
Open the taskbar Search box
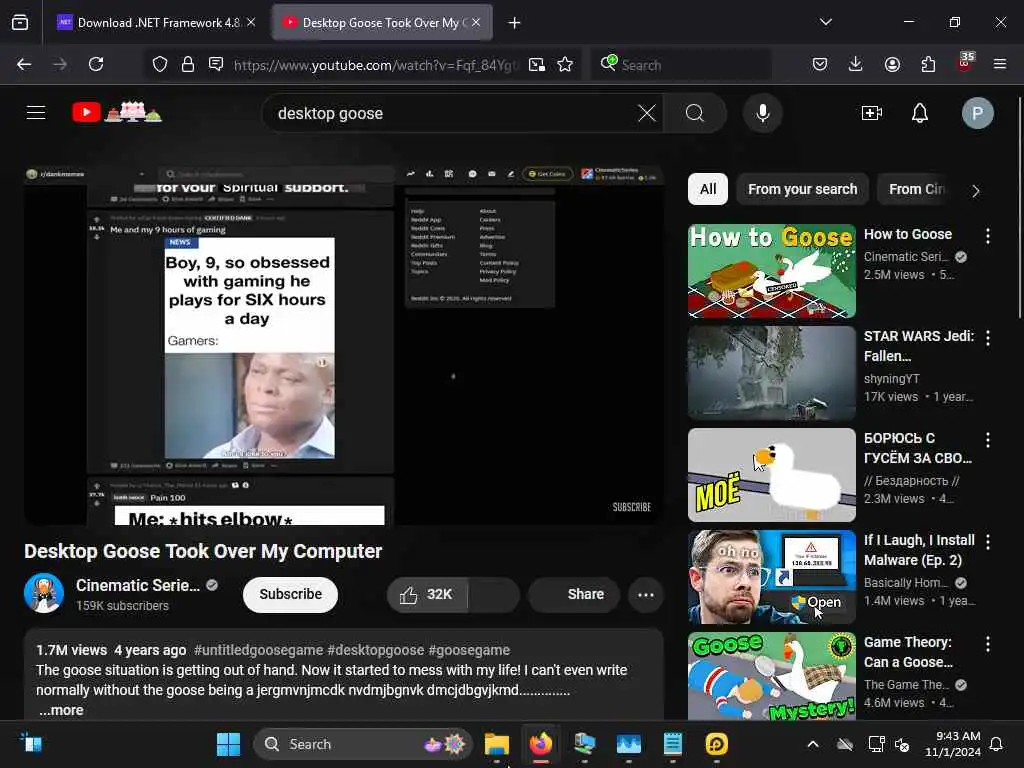click(x=363, y=744)
